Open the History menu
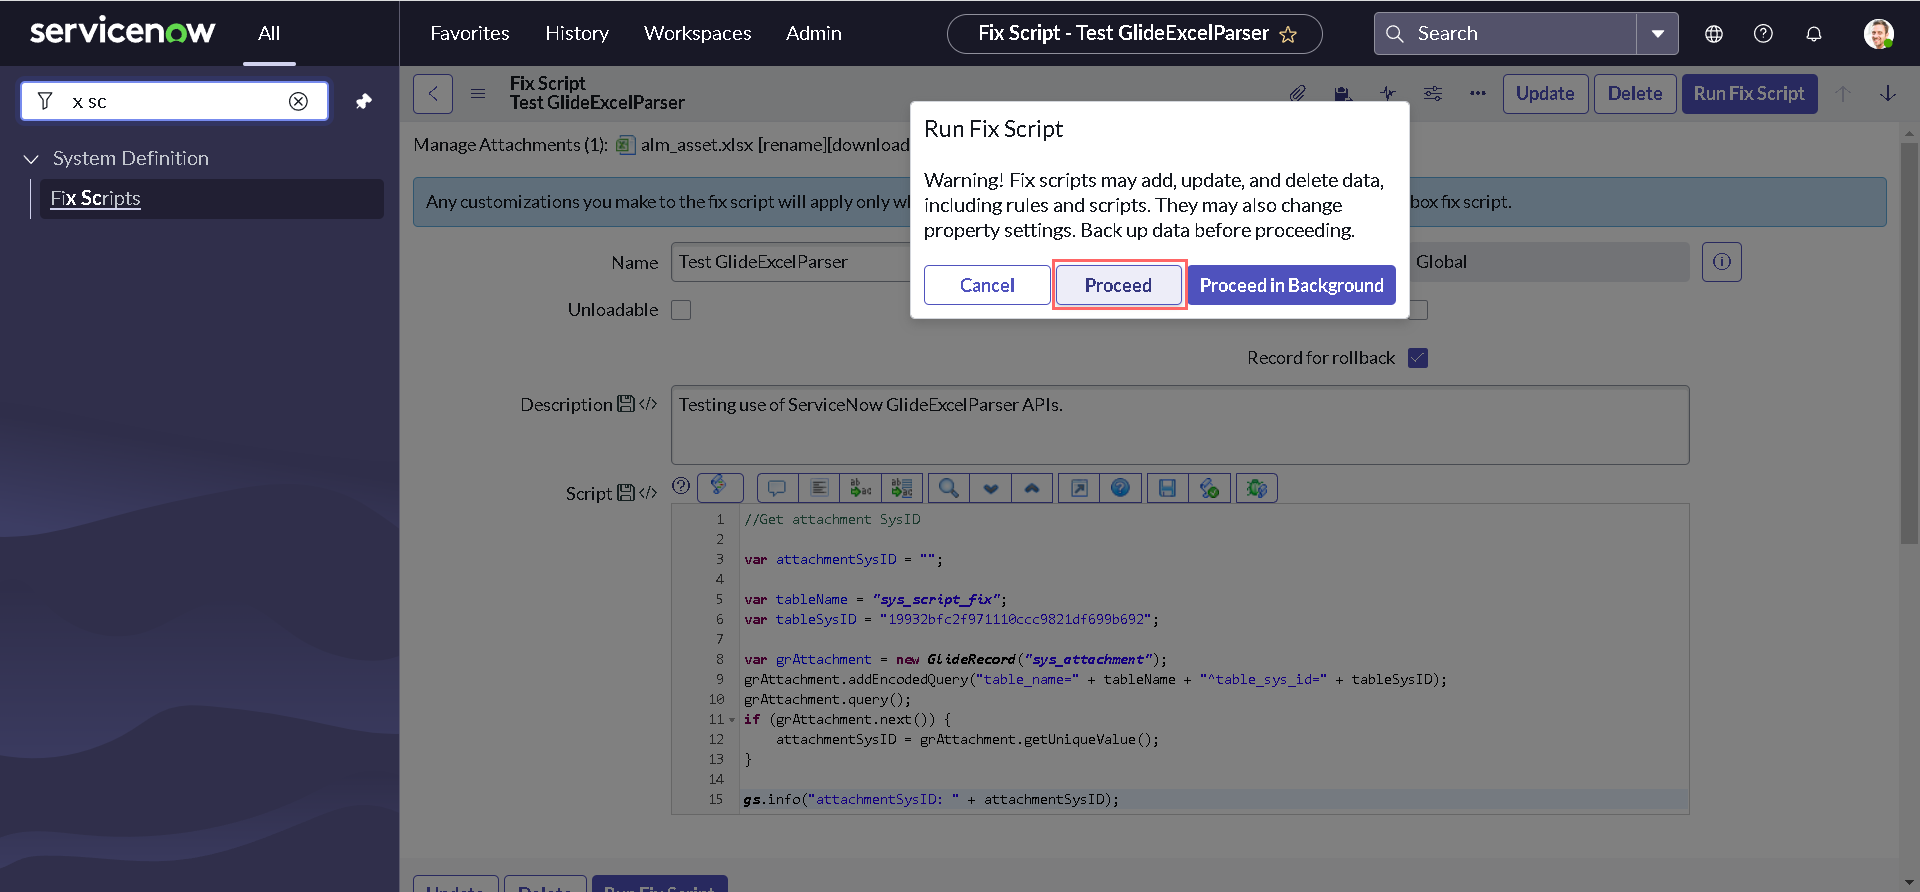Image resolution: width=1920 pixels, height=892 pixels. tap(577, 34)
